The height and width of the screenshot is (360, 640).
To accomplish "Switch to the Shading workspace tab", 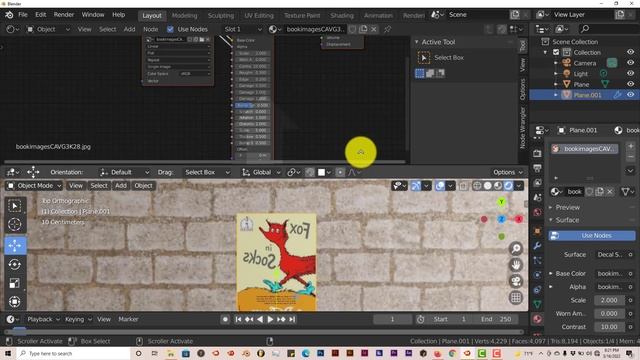I will tap(342, 16).
